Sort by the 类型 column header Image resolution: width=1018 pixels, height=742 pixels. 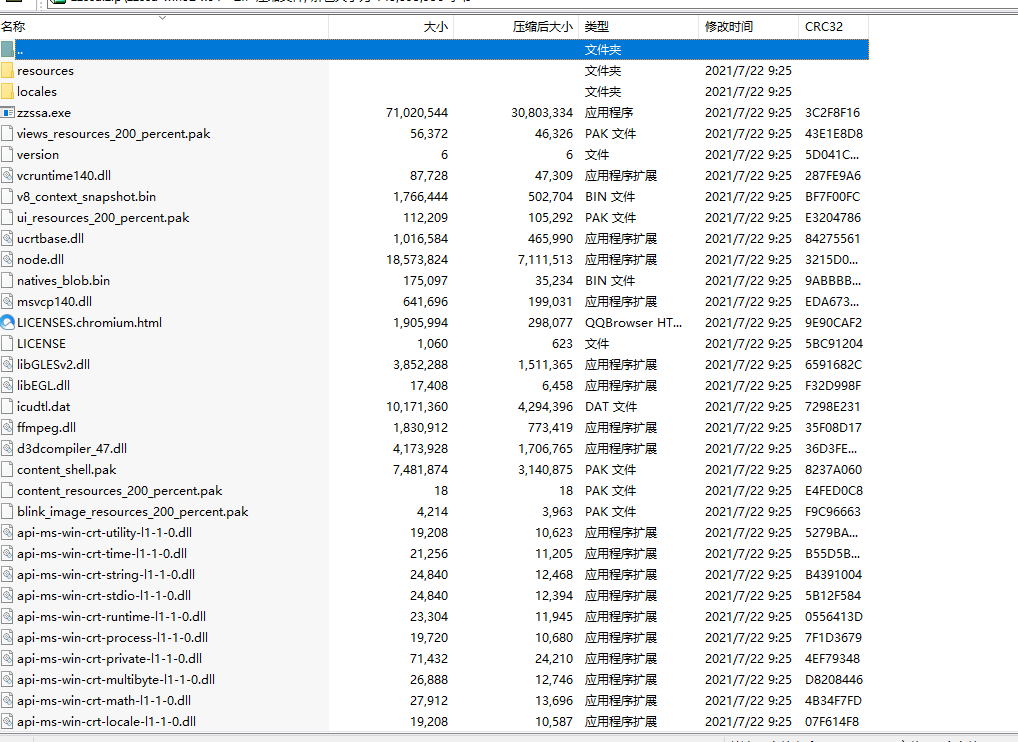pyautogui.click(x=597, y=27)
